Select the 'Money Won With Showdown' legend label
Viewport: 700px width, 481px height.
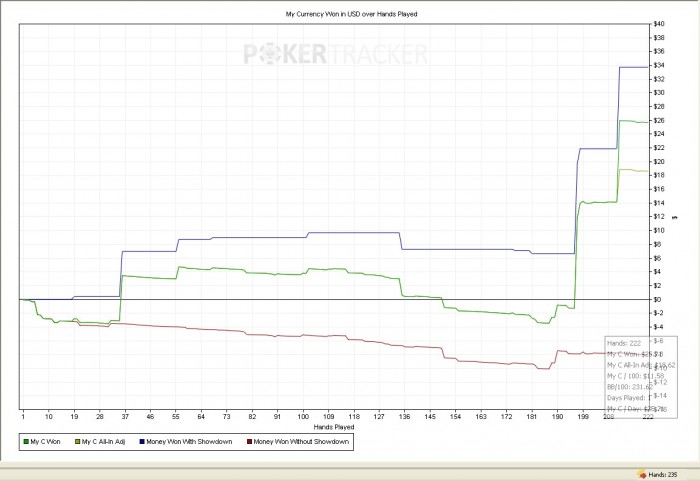click(189, 442)
